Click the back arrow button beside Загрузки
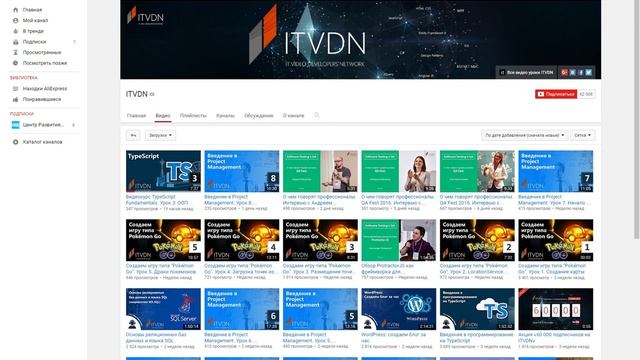 point(133,135)
